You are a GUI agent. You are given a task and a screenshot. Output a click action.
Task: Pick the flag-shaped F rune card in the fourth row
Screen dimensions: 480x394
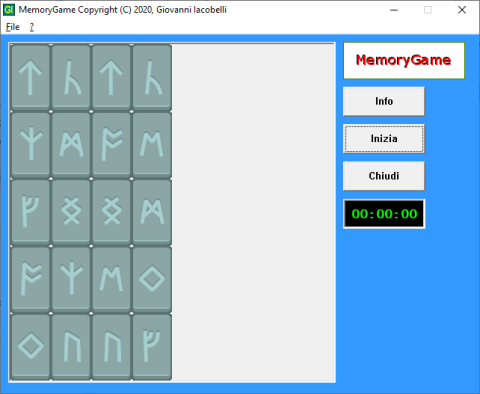coord(30,279)
